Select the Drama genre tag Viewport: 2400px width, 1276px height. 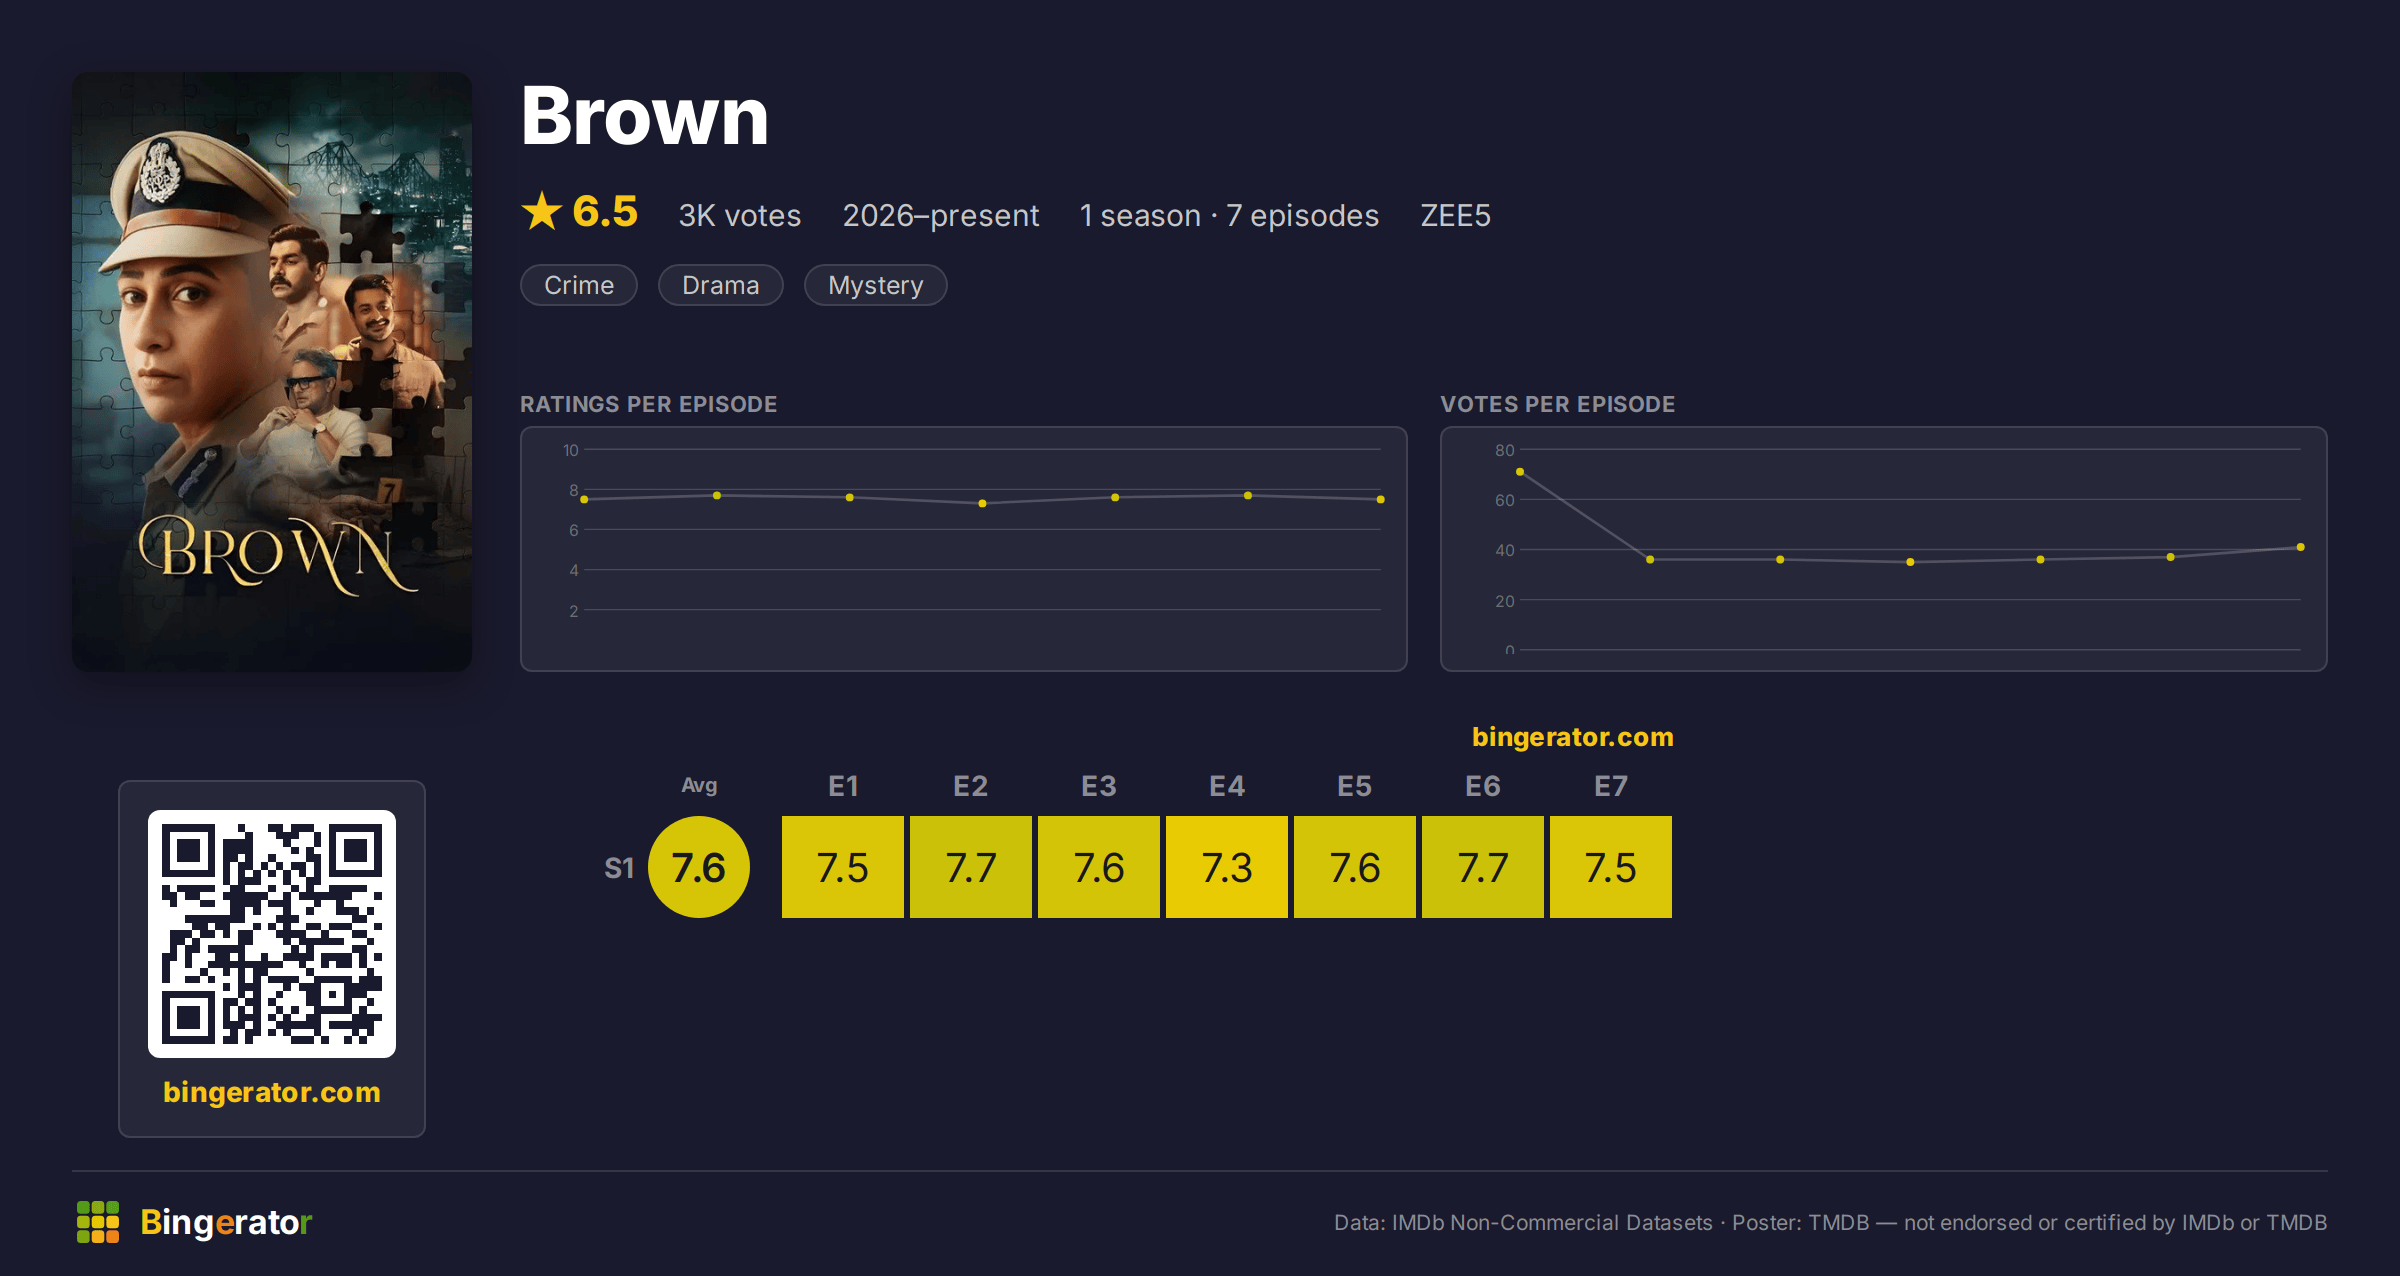click(x=721, y=285)
